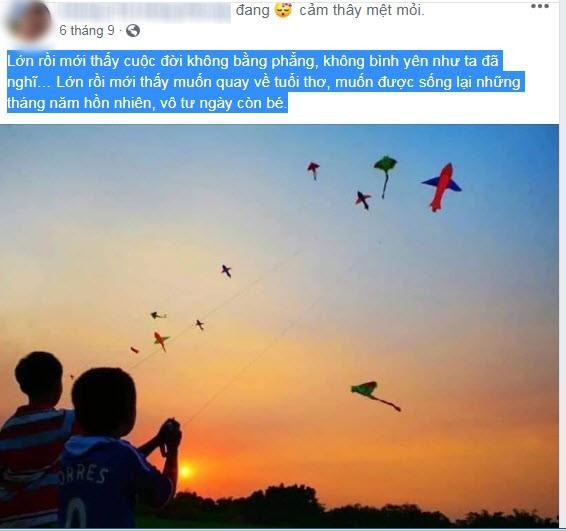This screenshot has height=531, width=566.
Task: Click the "cảm thấy mệt mỏi" feeling text
Action: 362,10
